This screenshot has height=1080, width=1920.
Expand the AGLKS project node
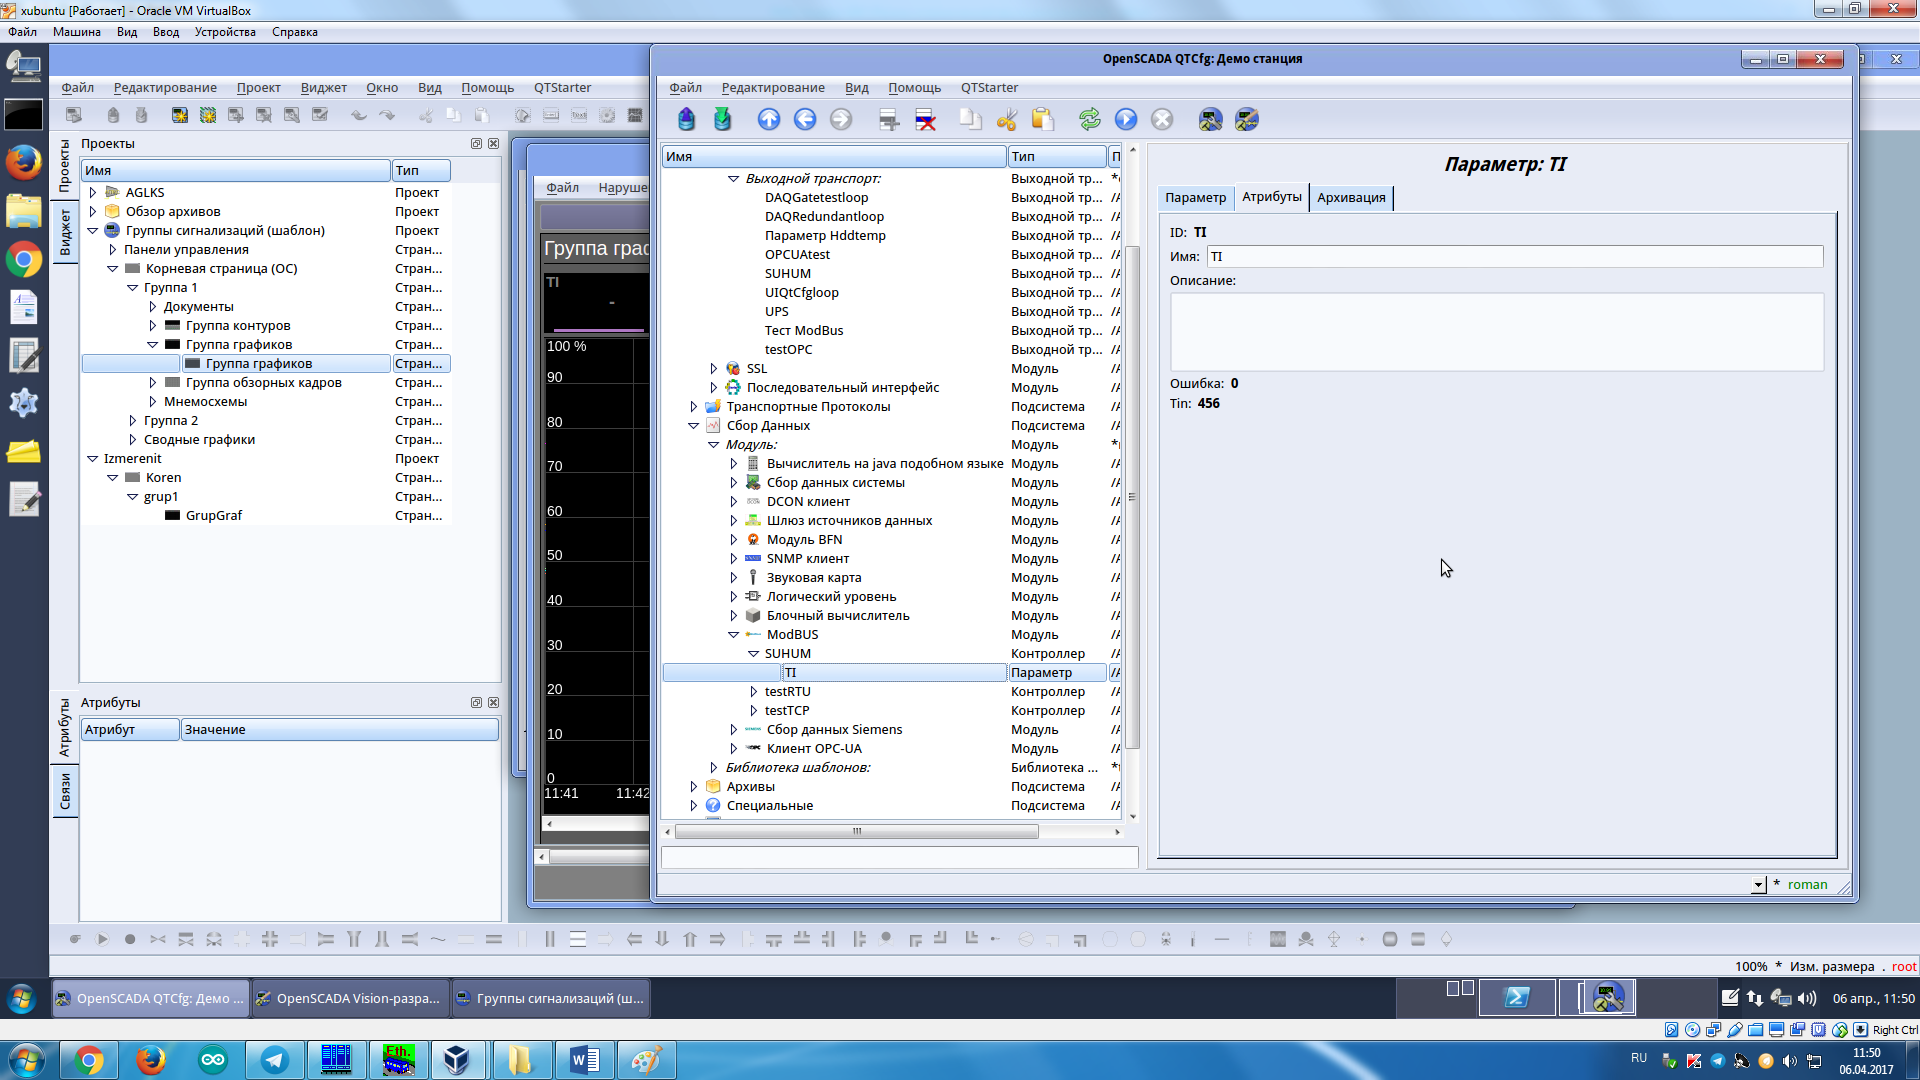pos(93,193)
